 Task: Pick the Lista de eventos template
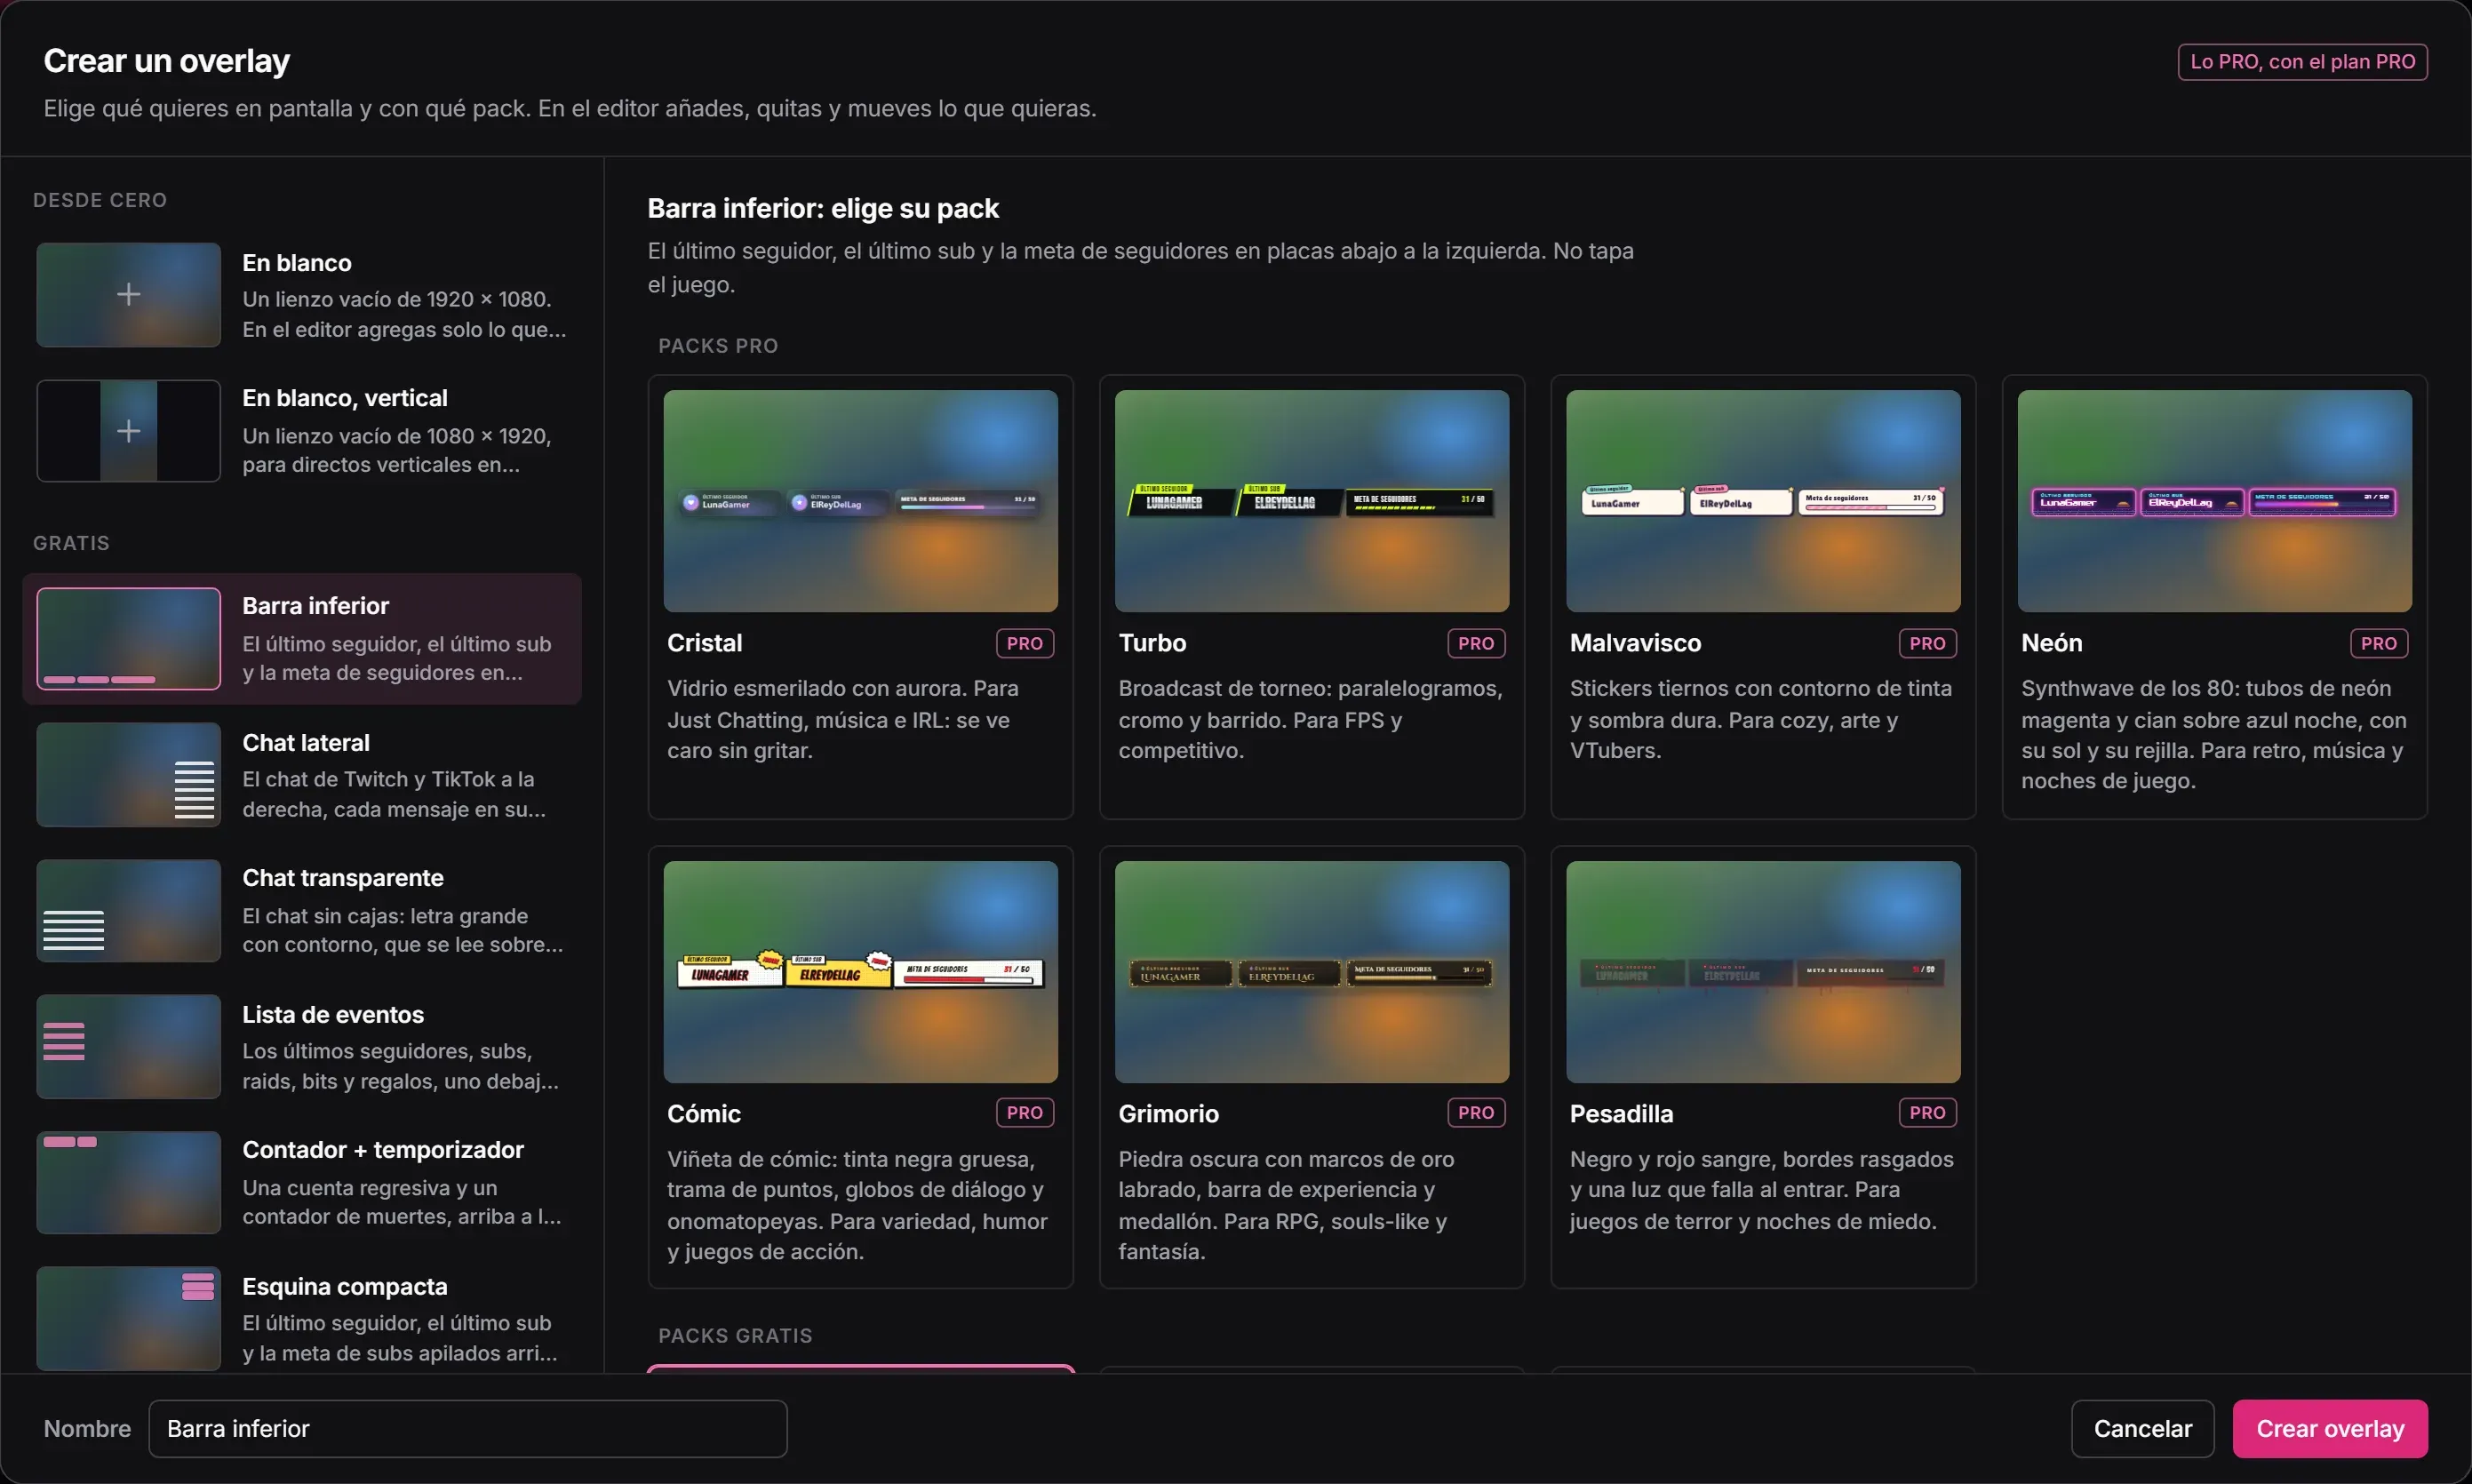point(302,1047)
